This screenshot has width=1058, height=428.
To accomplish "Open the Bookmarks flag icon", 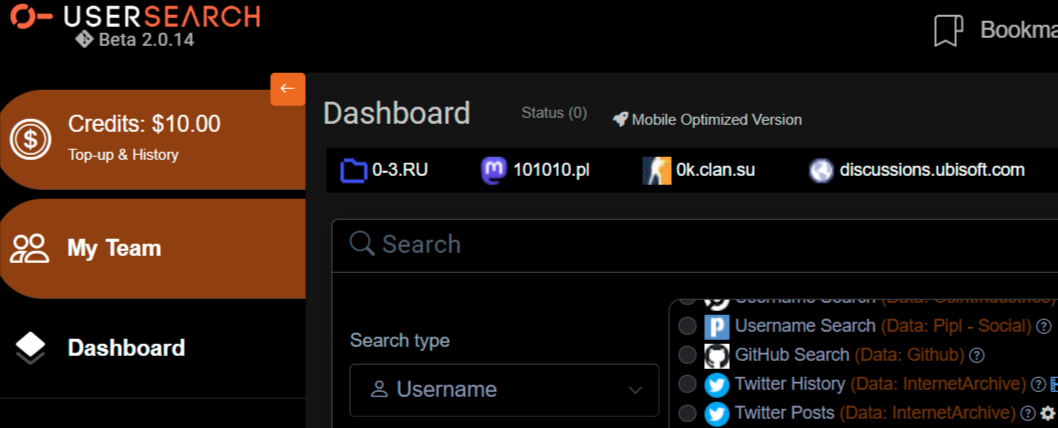I will tap(948, 30).
